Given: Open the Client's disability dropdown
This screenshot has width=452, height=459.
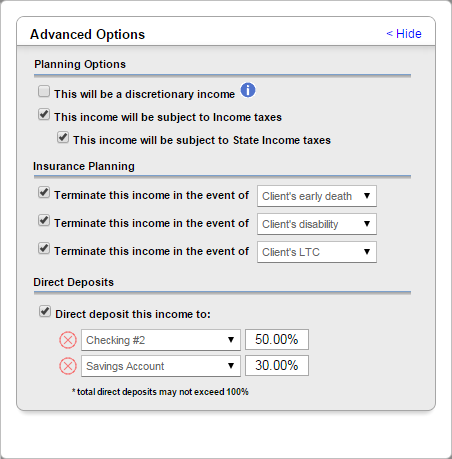Looking at the screenshot, I should pyautogui.click(x=317, y=224).
